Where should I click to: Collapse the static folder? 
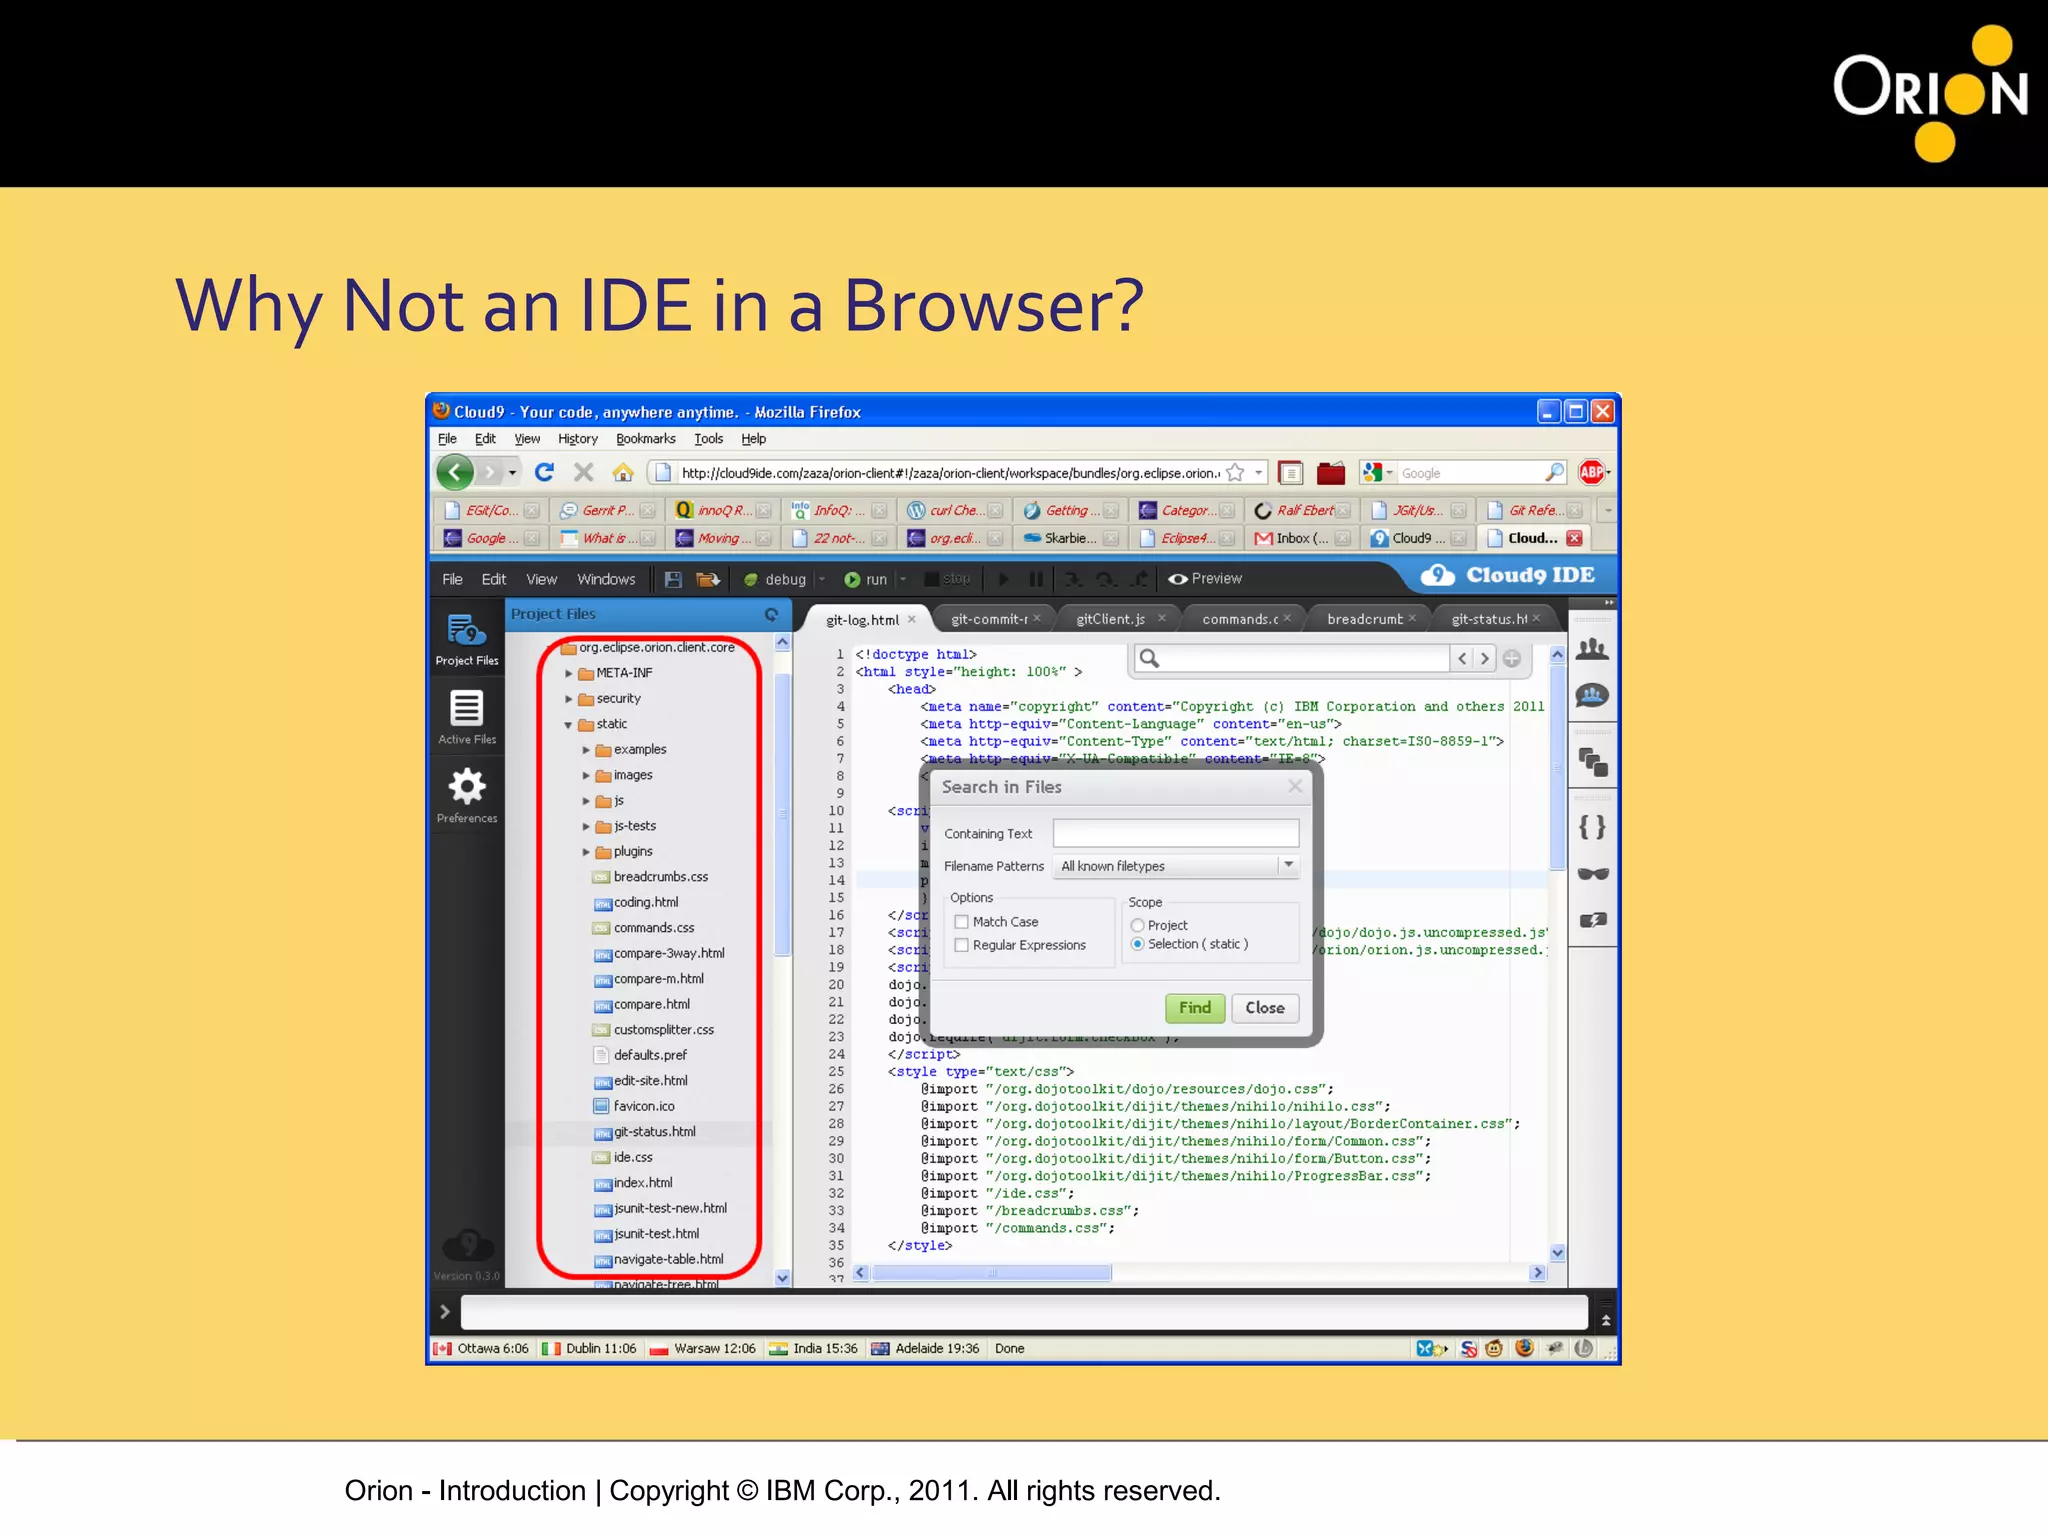point(568,725)
